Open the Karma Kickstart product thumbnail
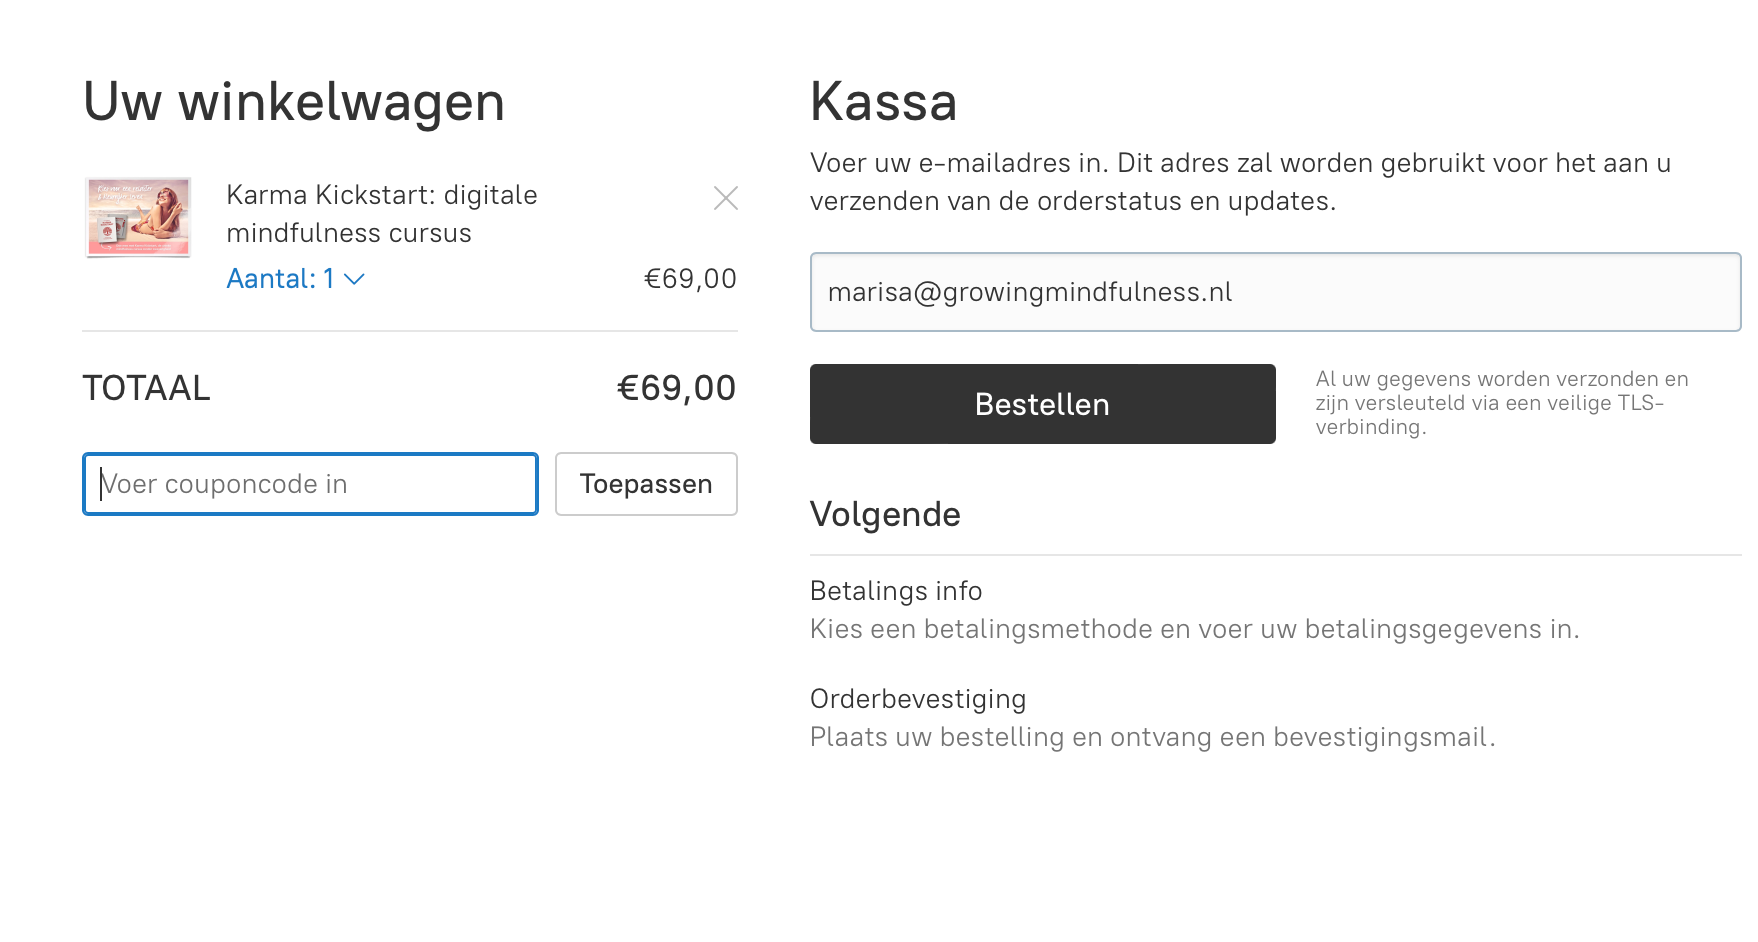Viewport: 1758px width, 942px height. [138, 217]
